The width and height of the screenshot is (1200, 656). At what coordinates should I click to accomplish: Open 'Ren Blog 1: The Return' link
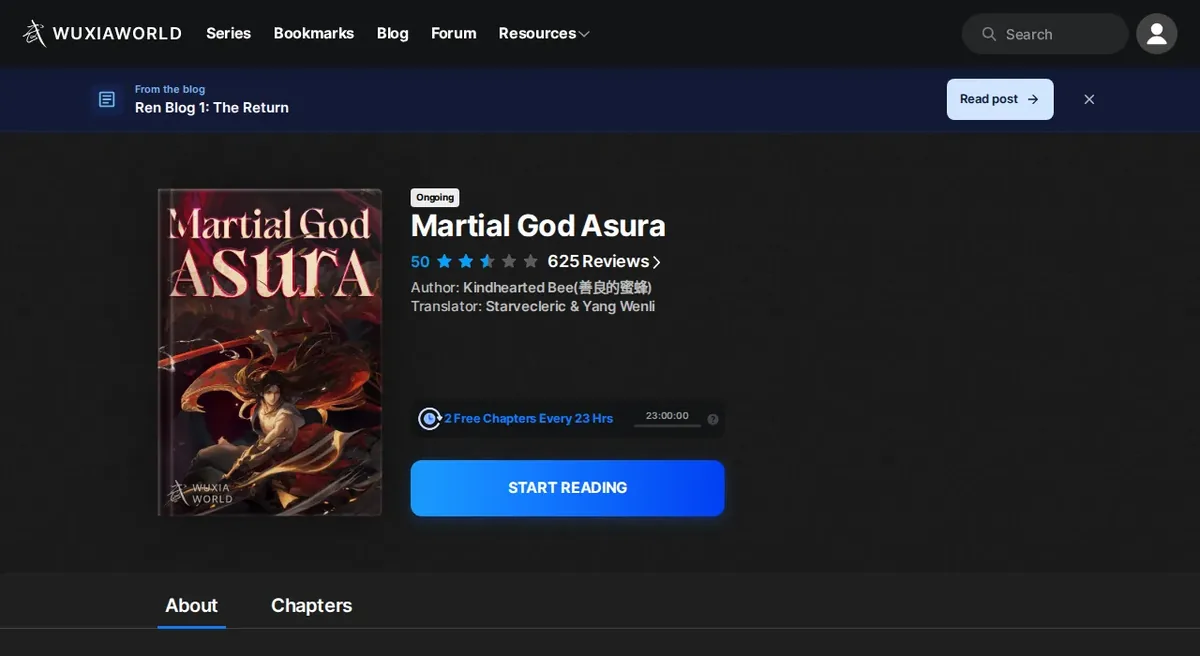[212, 108]
